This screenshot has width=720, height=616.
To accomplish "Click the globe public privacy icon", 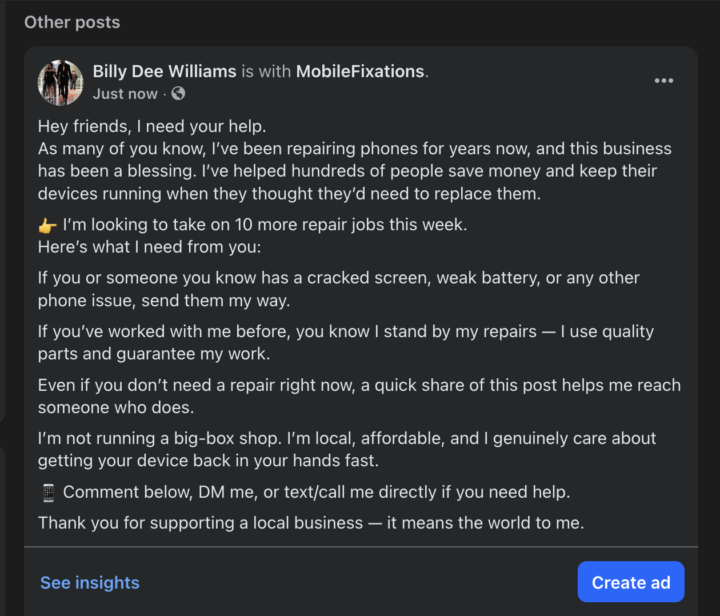I will (x=178, y=94).
